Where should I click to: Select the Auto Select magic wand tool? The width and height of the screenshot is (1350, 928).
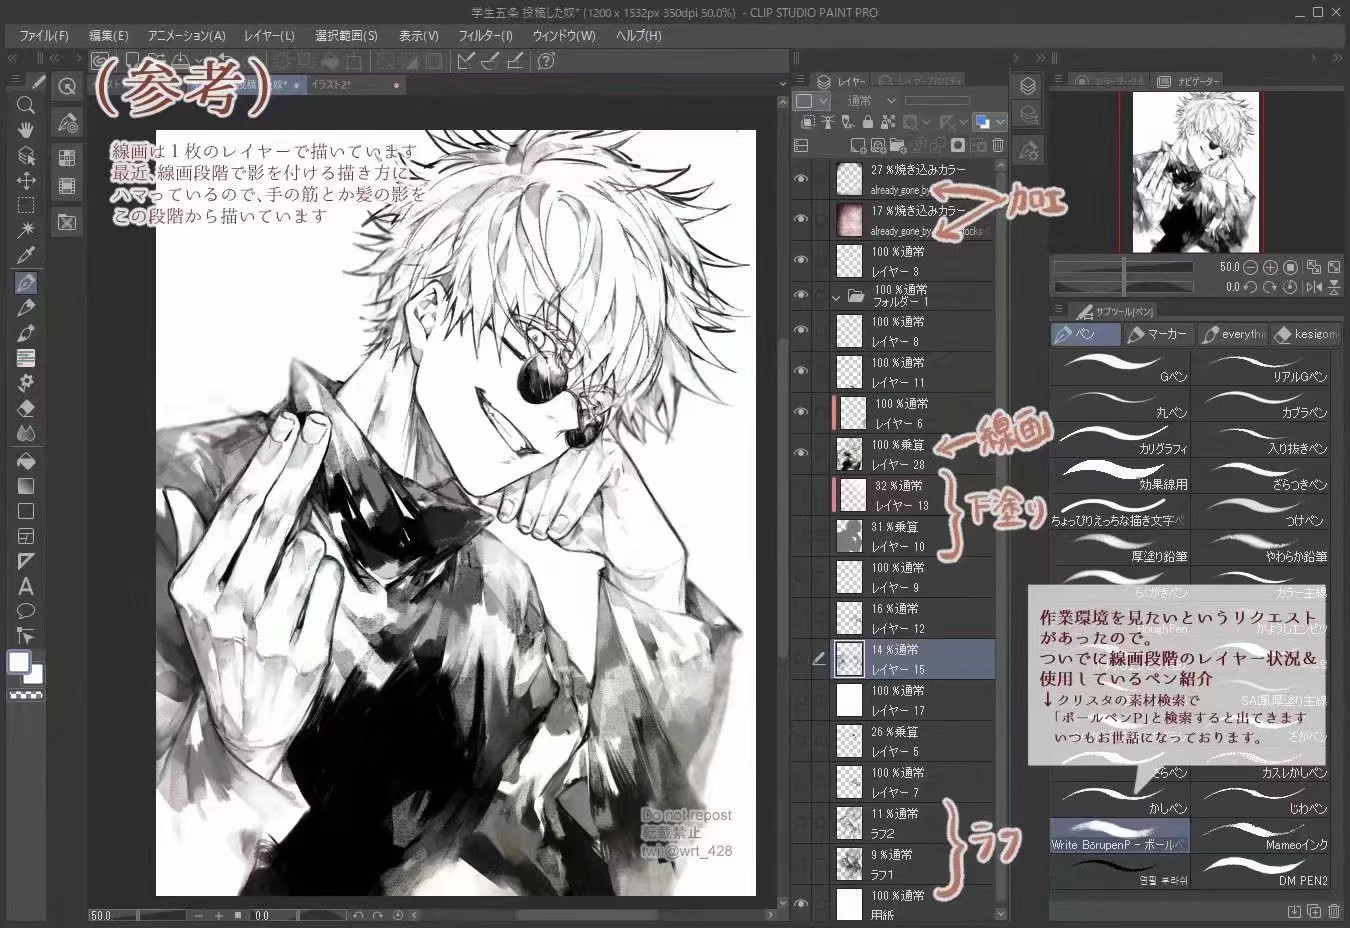click(x=26, y=230)
